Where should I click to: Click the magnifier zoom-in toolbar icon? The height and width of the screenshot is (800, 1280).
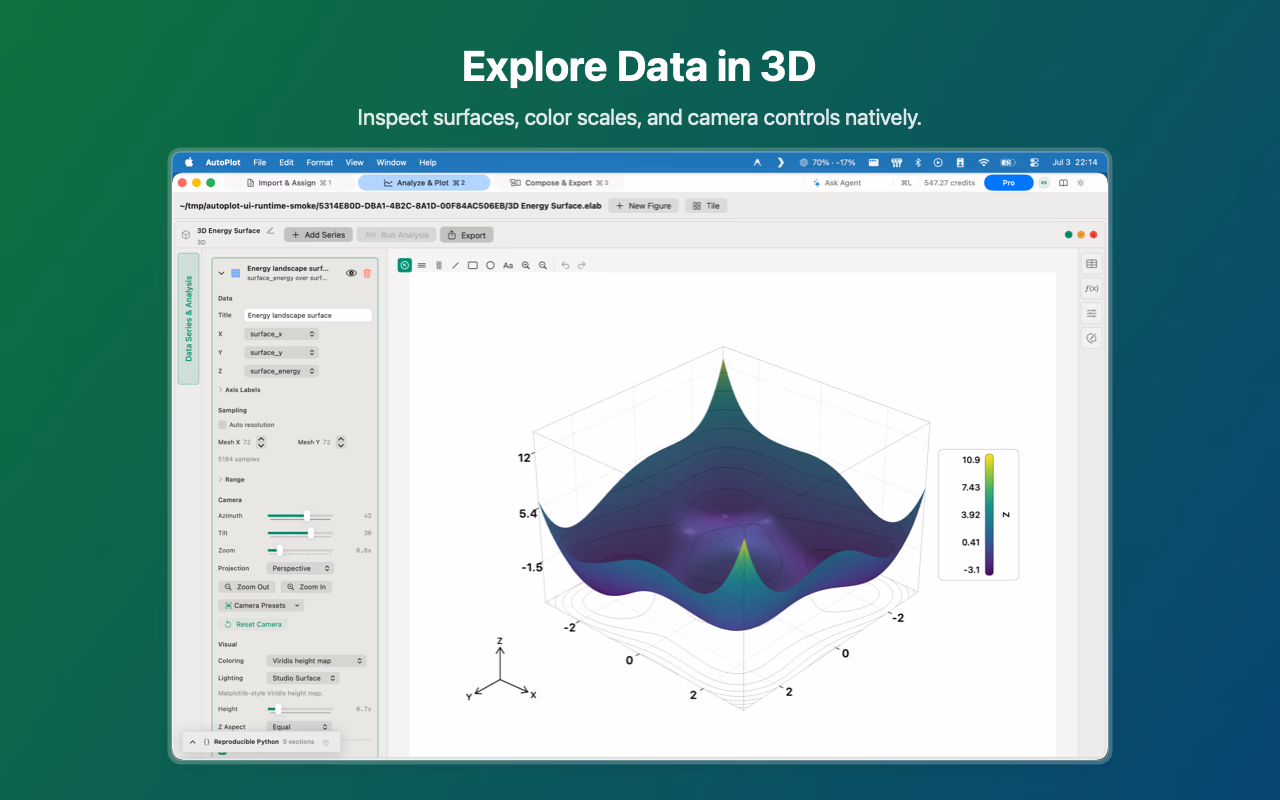[x=526, y=265]
